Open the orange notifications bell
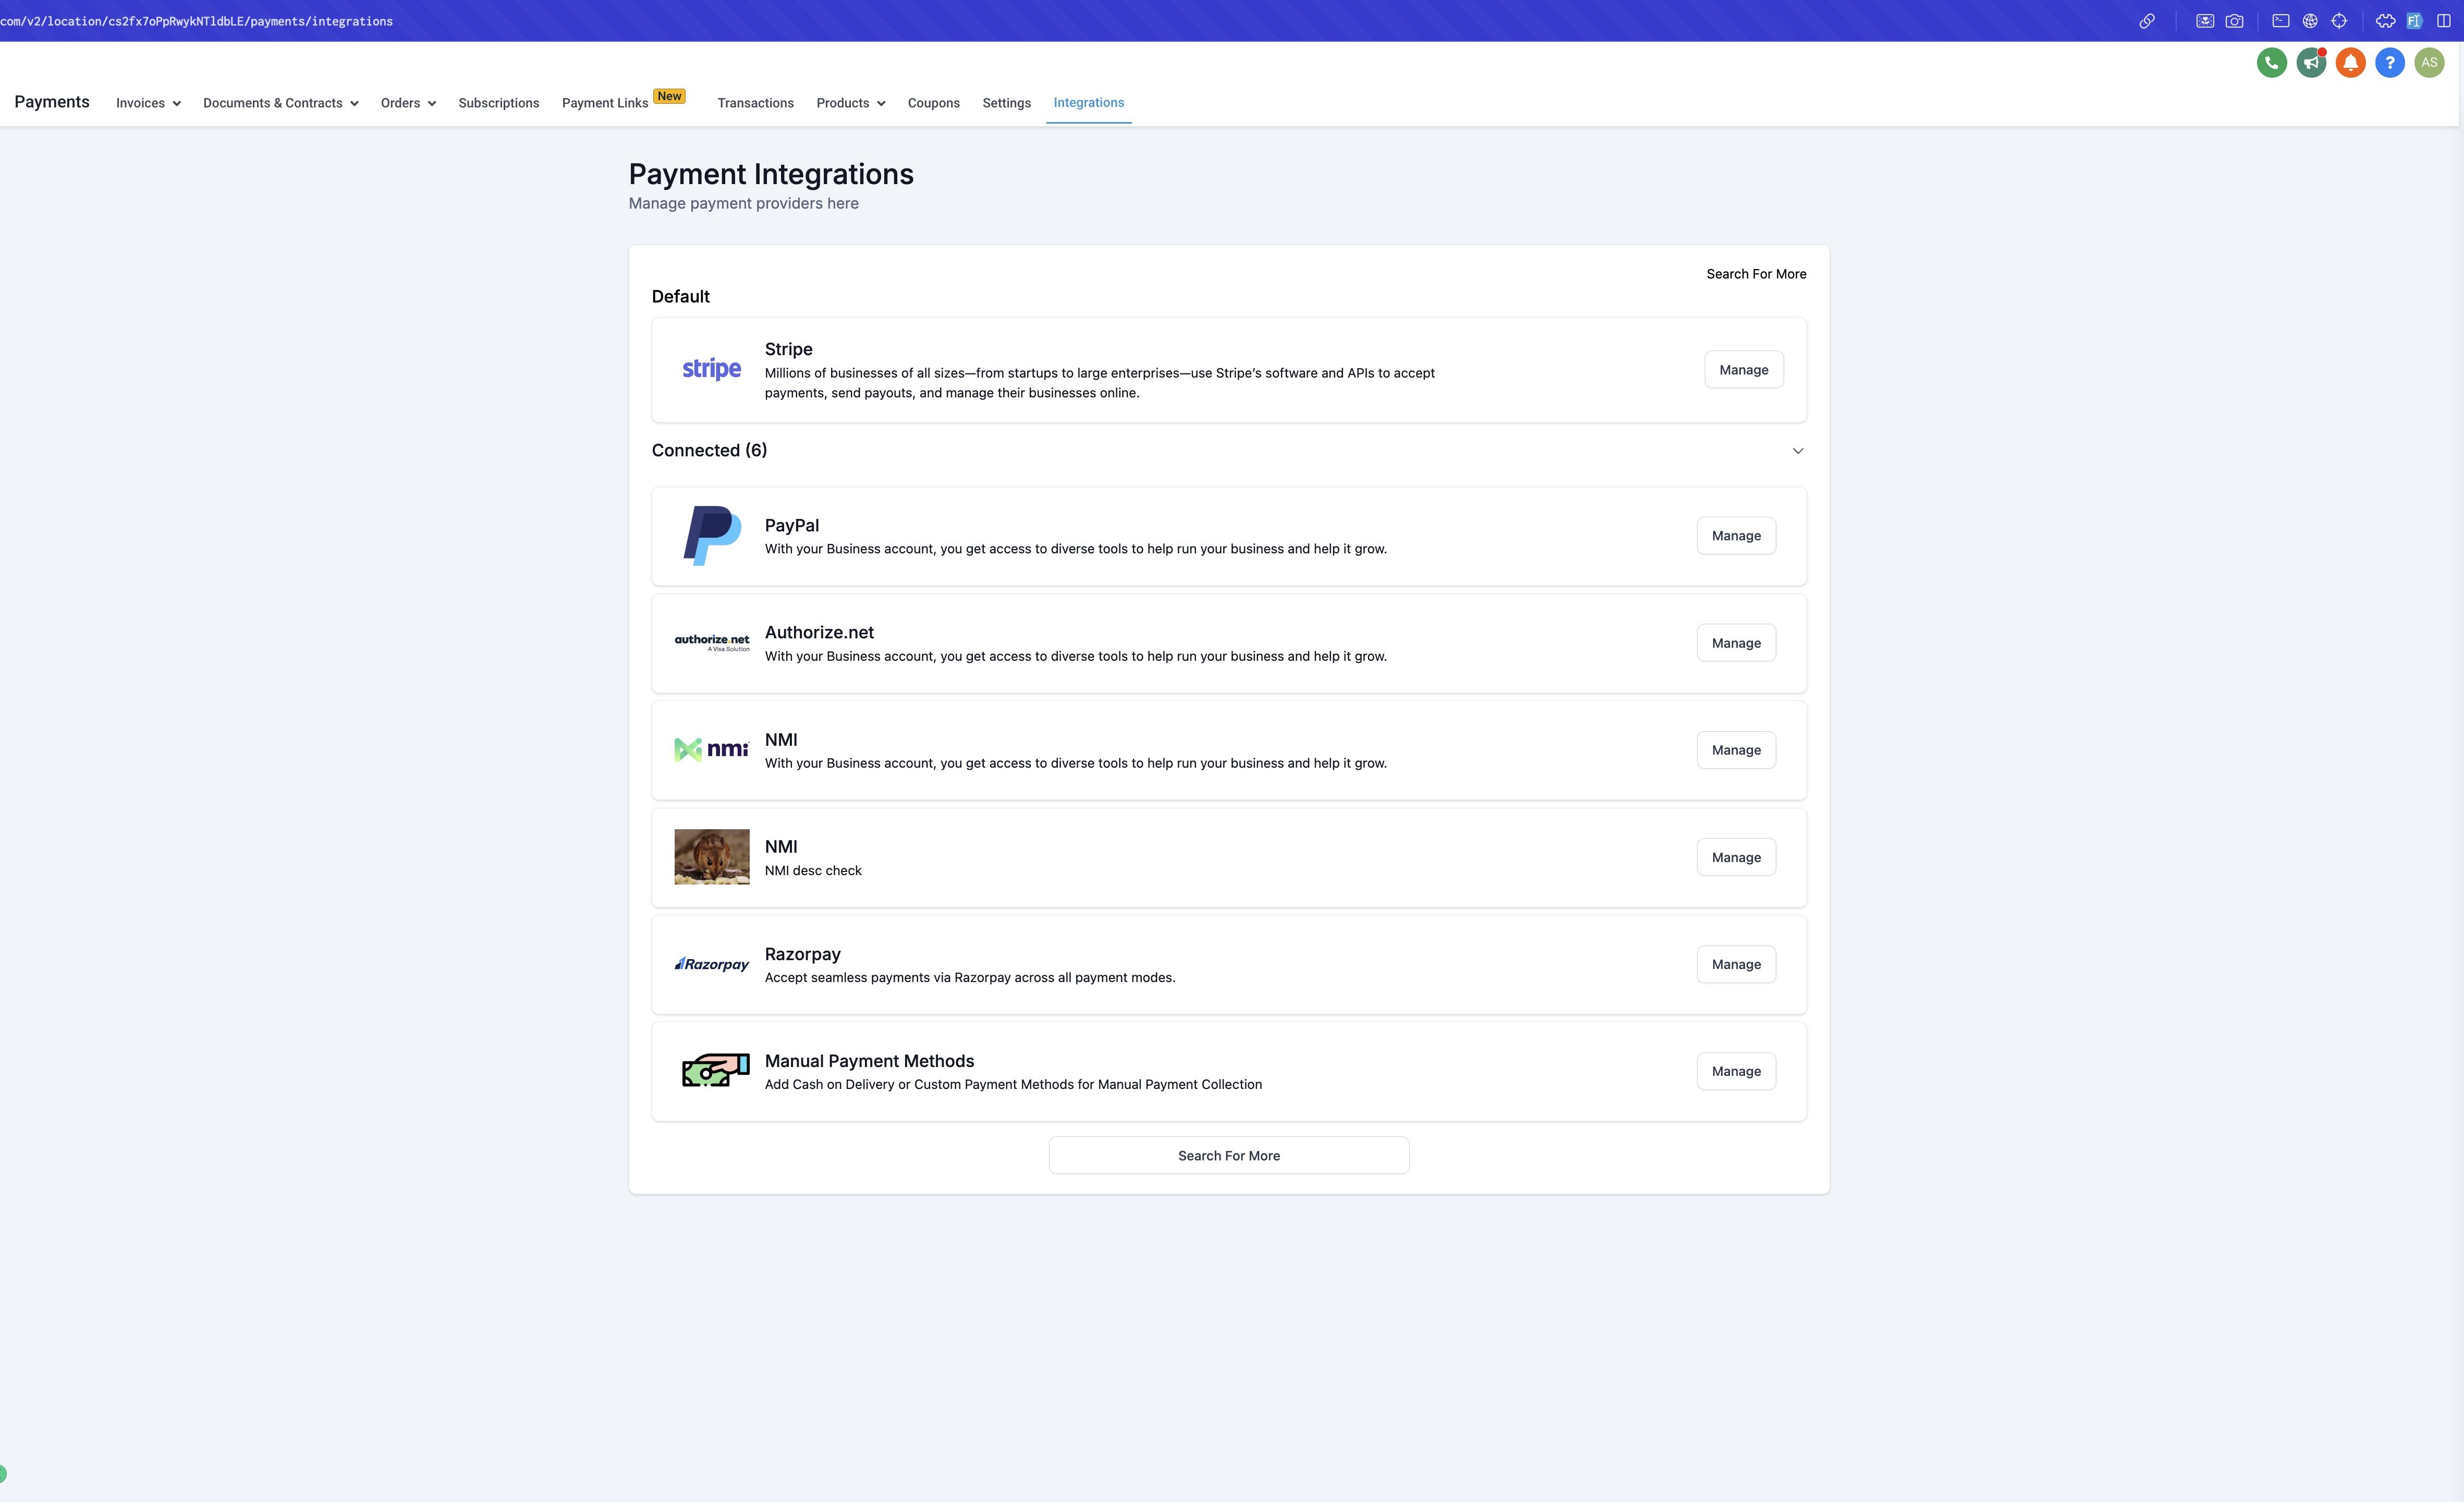This screenshot has width=2464, height=1502. coord(2350,63)
